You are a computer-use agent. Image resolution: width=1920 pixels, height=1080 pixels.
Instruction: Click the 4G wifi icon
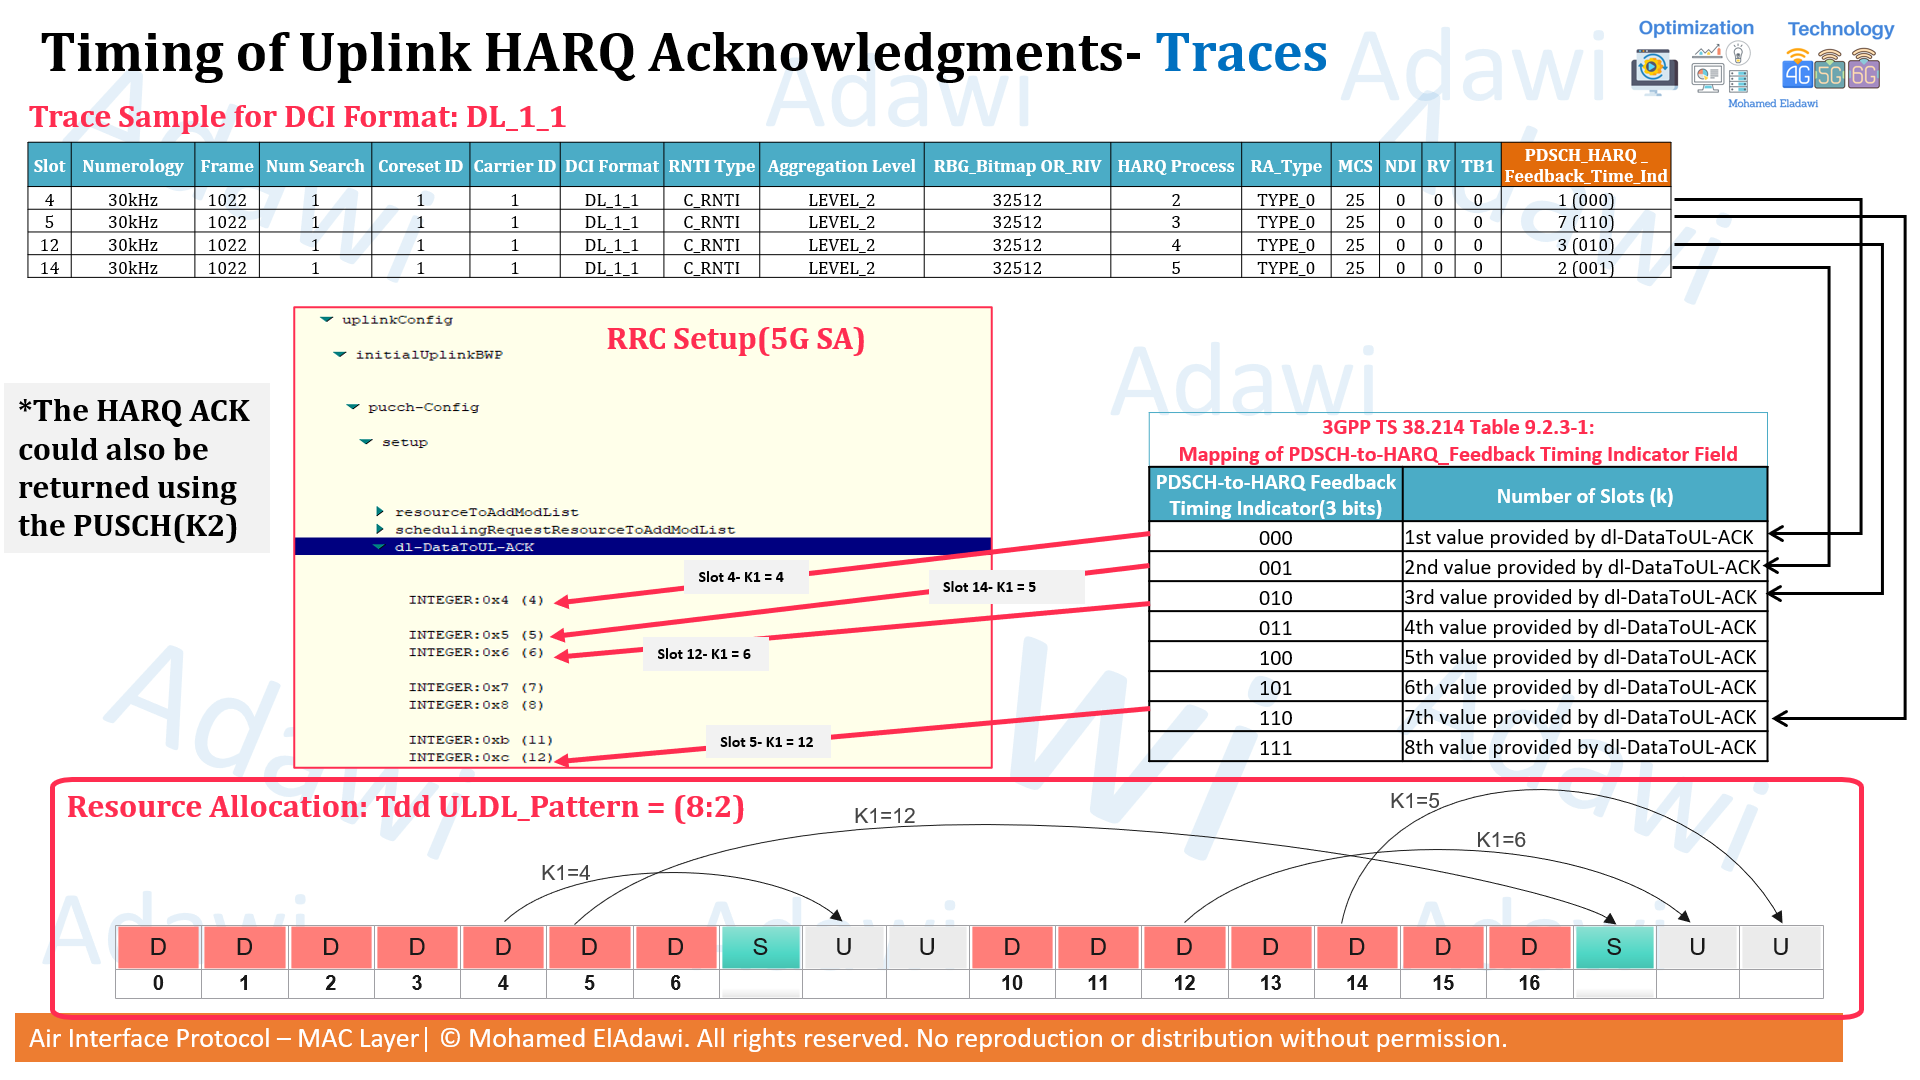coord(1797,71)
